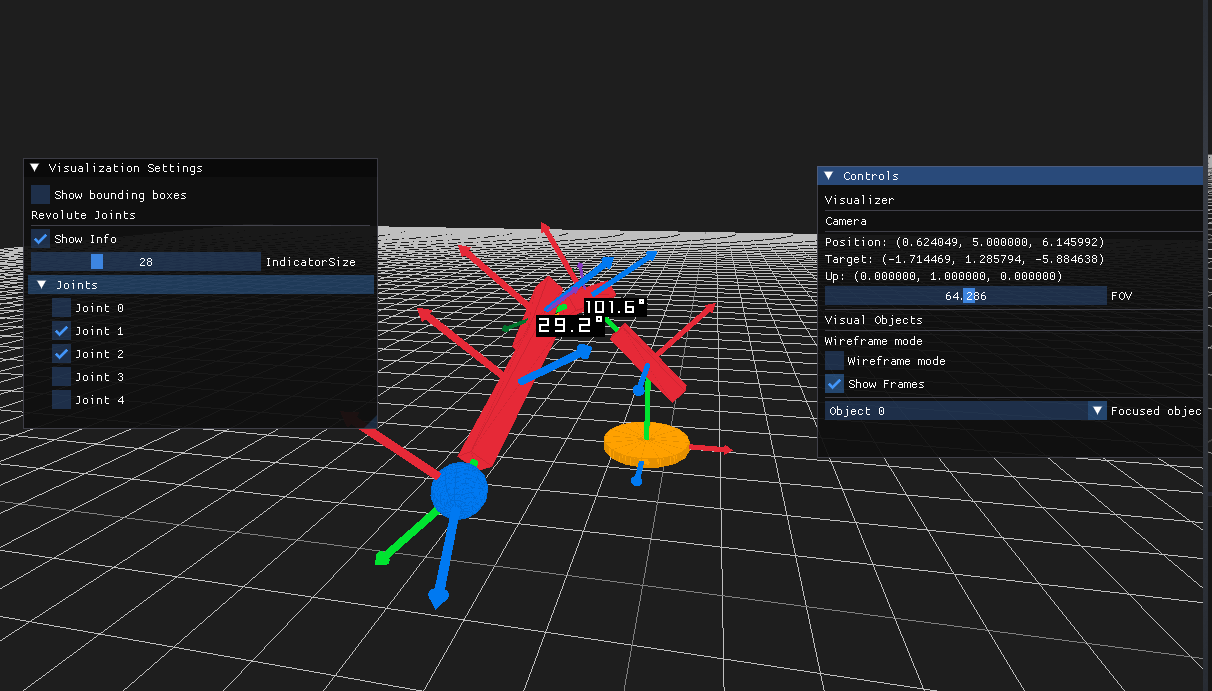This screenshot has height=691, width=1212.
Task: Click the camera Up vector text
Action: tap(943, 276)
